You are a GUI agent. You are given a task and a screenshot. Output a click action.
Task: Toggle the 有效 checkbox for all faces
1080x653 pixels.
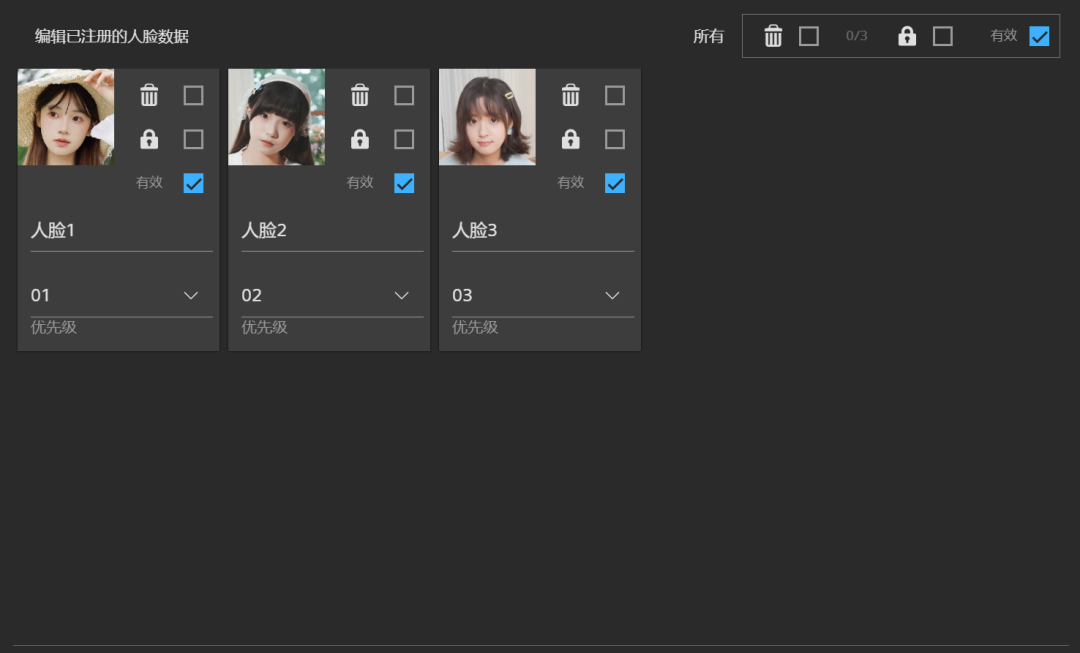[1039, 36]
